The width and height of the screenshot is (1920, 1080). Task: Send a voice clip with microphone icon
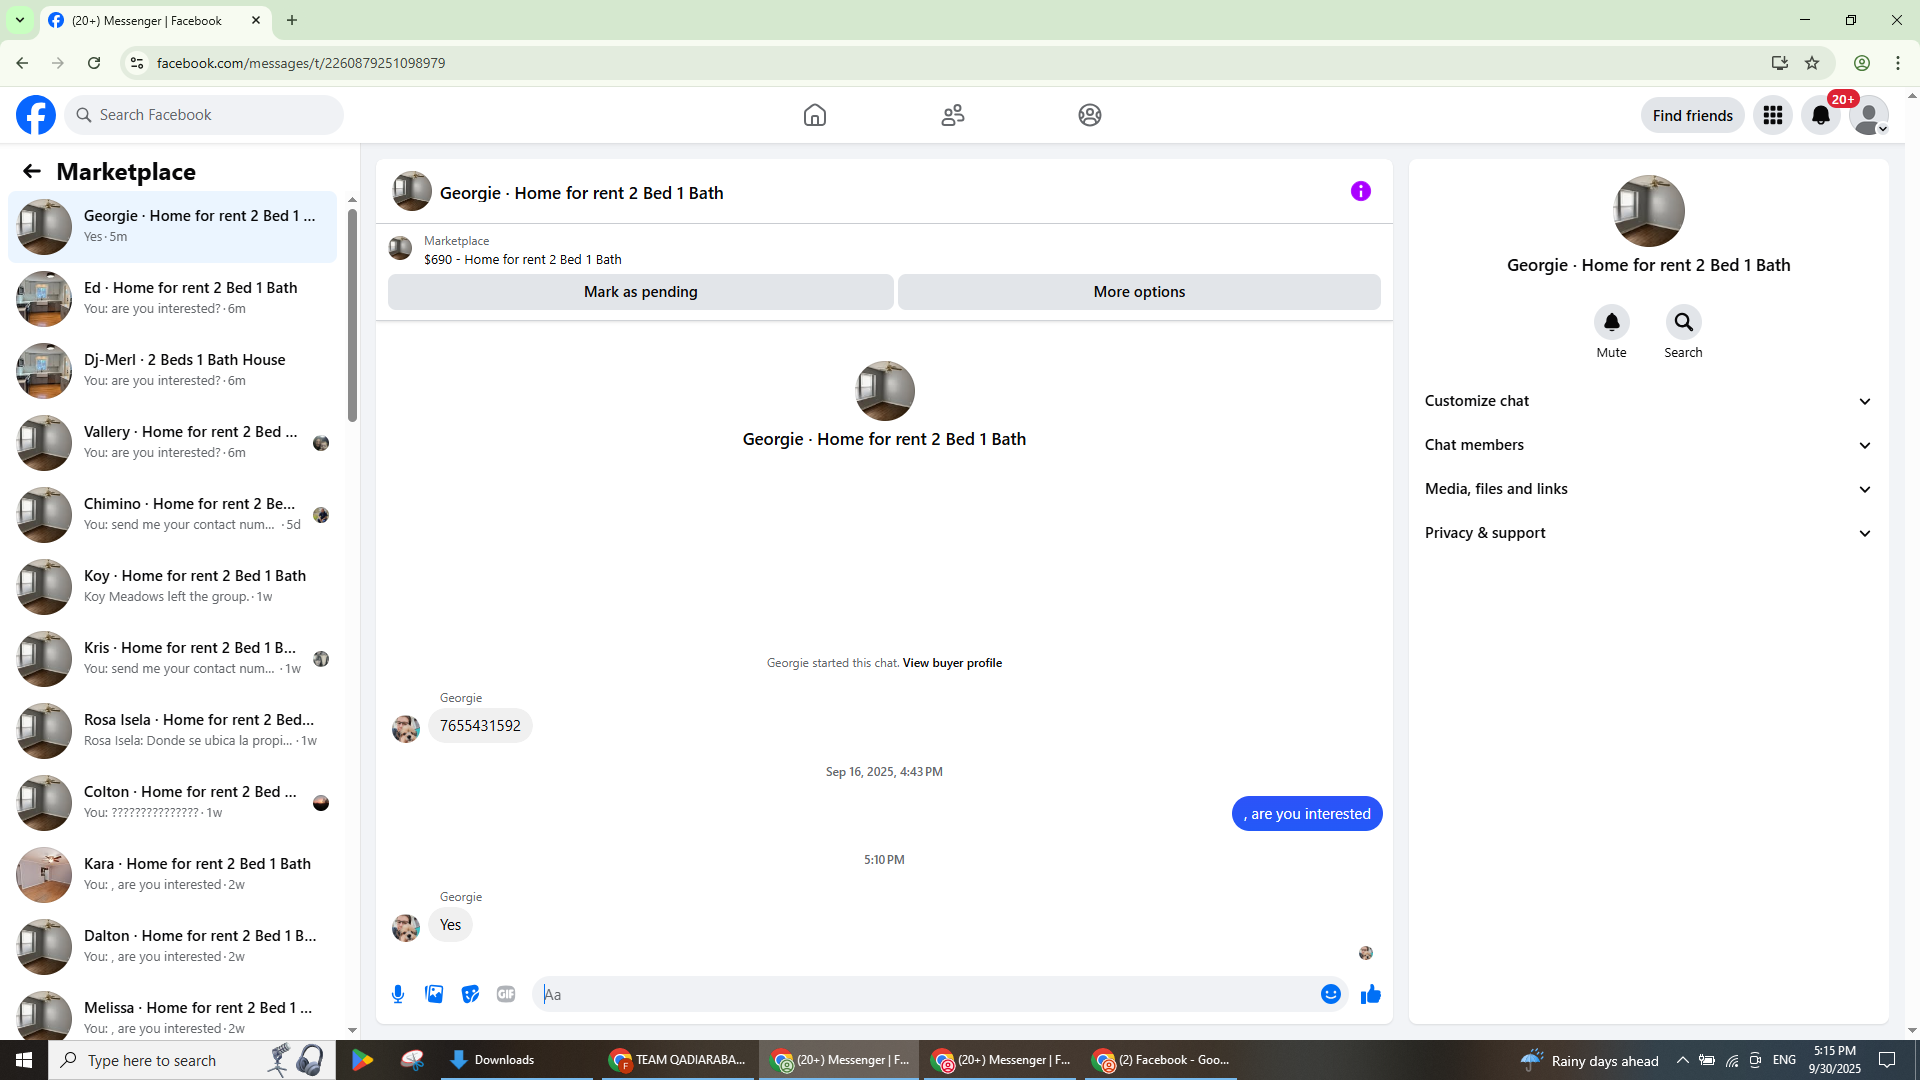398,994
